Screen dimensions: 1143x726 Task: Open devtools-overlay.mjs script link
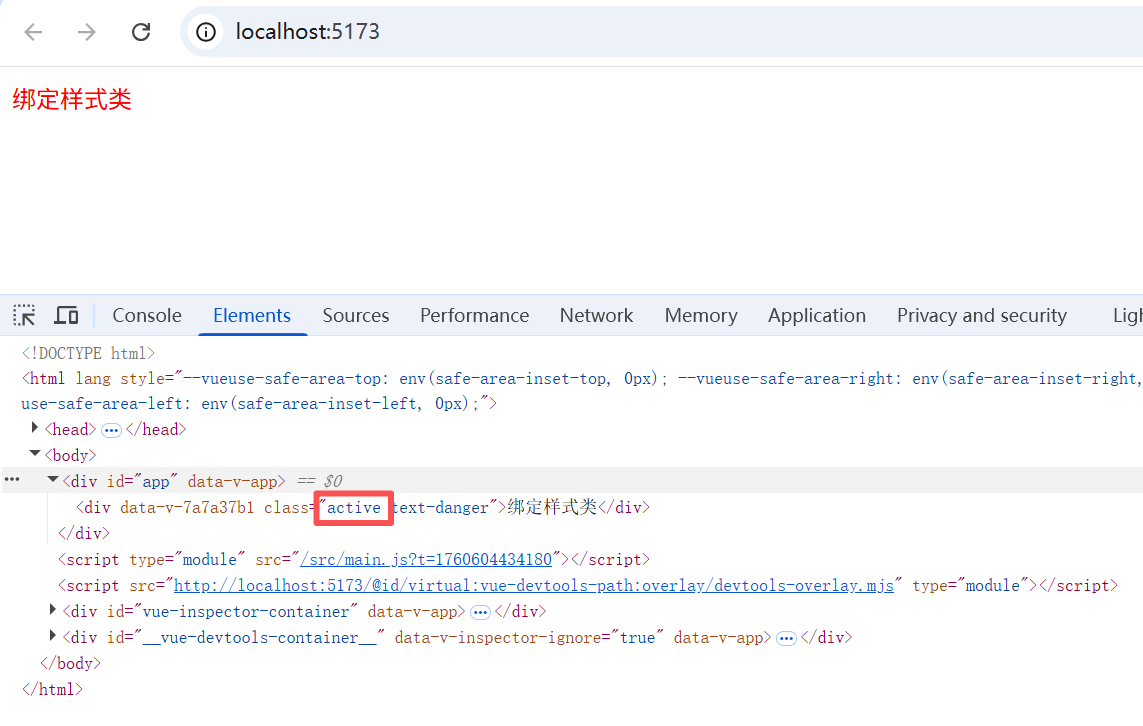534,585
